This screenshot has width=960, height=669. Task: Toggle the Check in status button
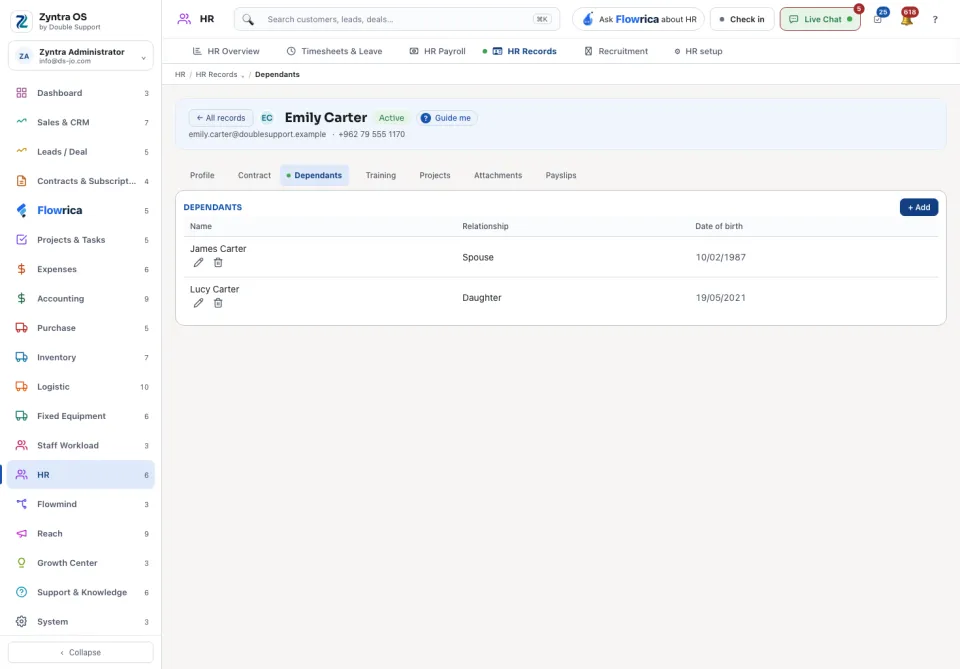click(x=742, y=19)
